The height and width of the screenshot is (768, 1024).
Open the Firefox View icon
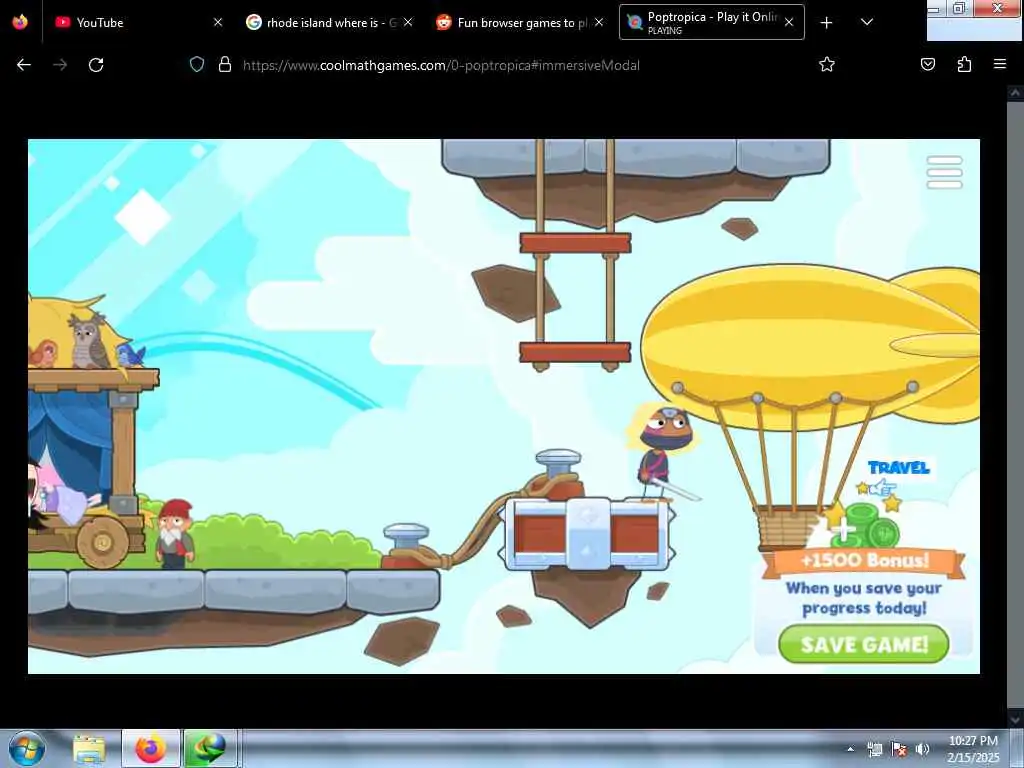pyautogui.click(x=20, y=22)
